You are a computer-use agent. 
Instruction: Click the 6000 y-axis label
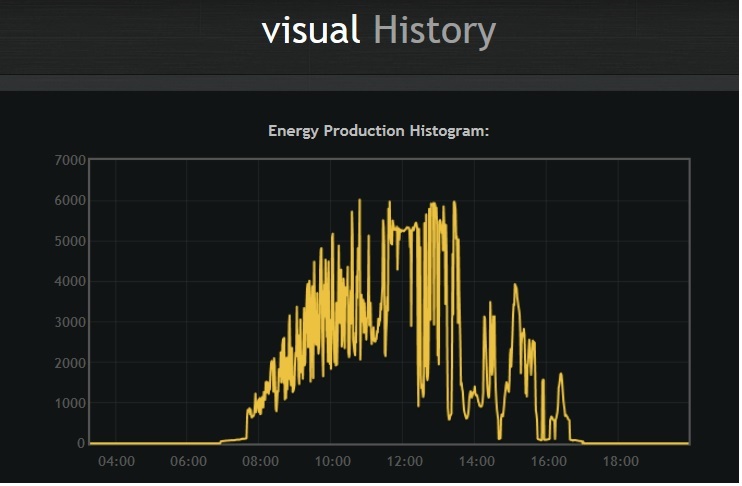70,201
